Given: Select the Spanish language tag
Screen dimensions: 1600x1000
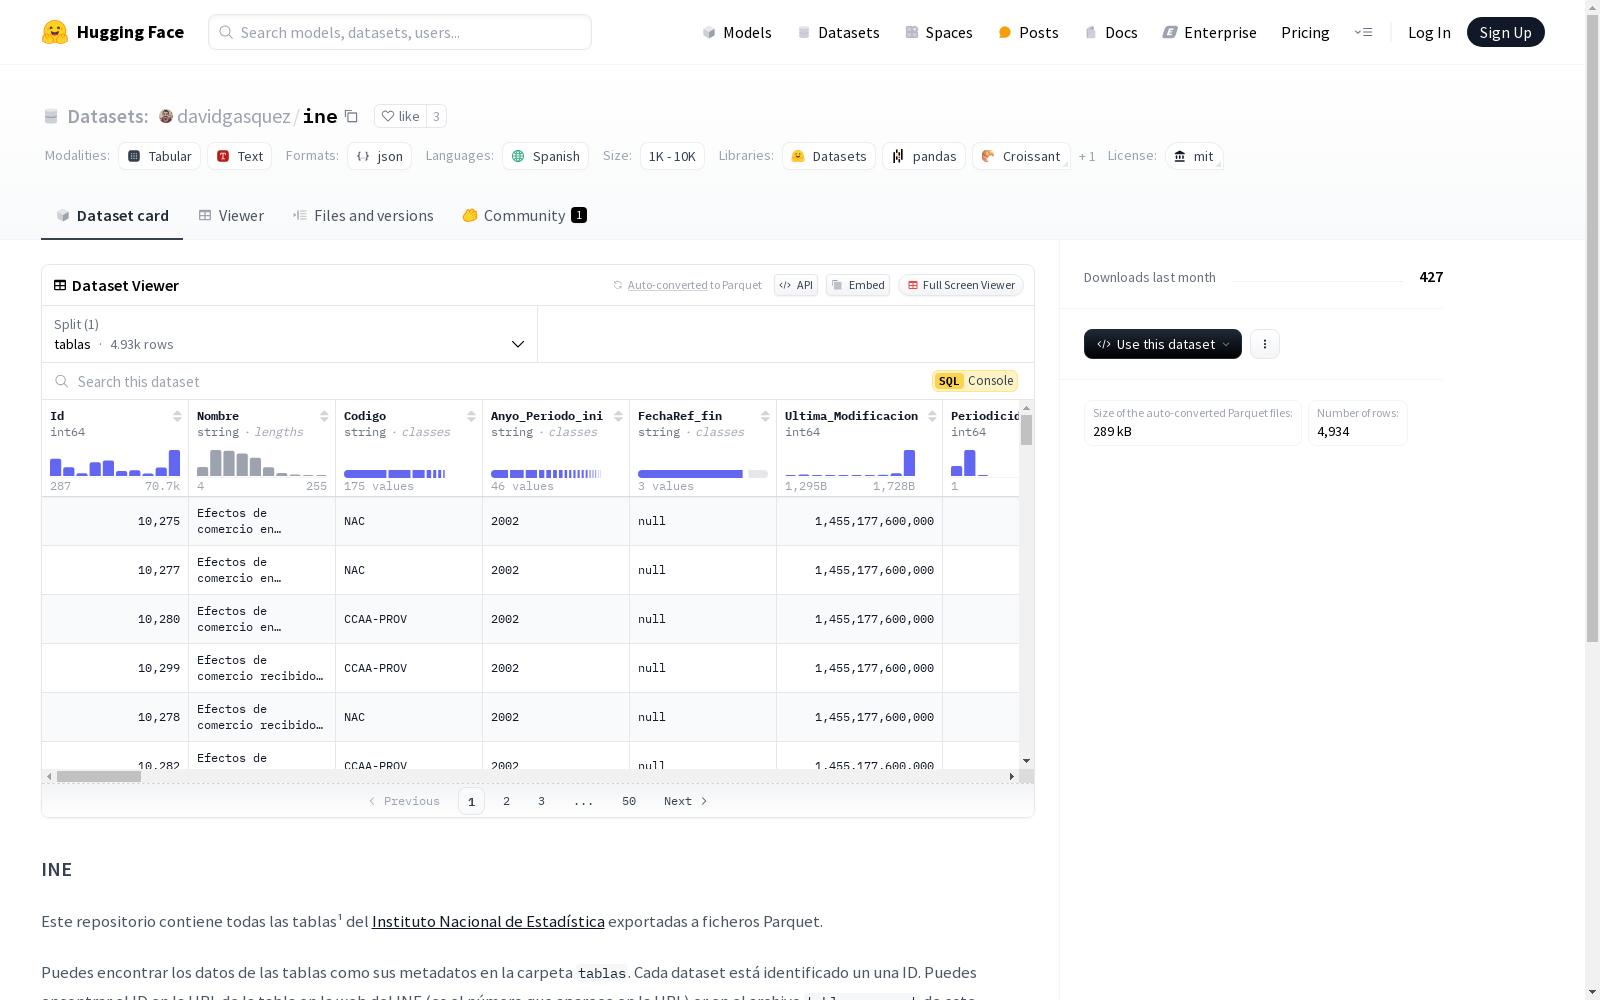Looking at the screenshot, I should (546, 156).
